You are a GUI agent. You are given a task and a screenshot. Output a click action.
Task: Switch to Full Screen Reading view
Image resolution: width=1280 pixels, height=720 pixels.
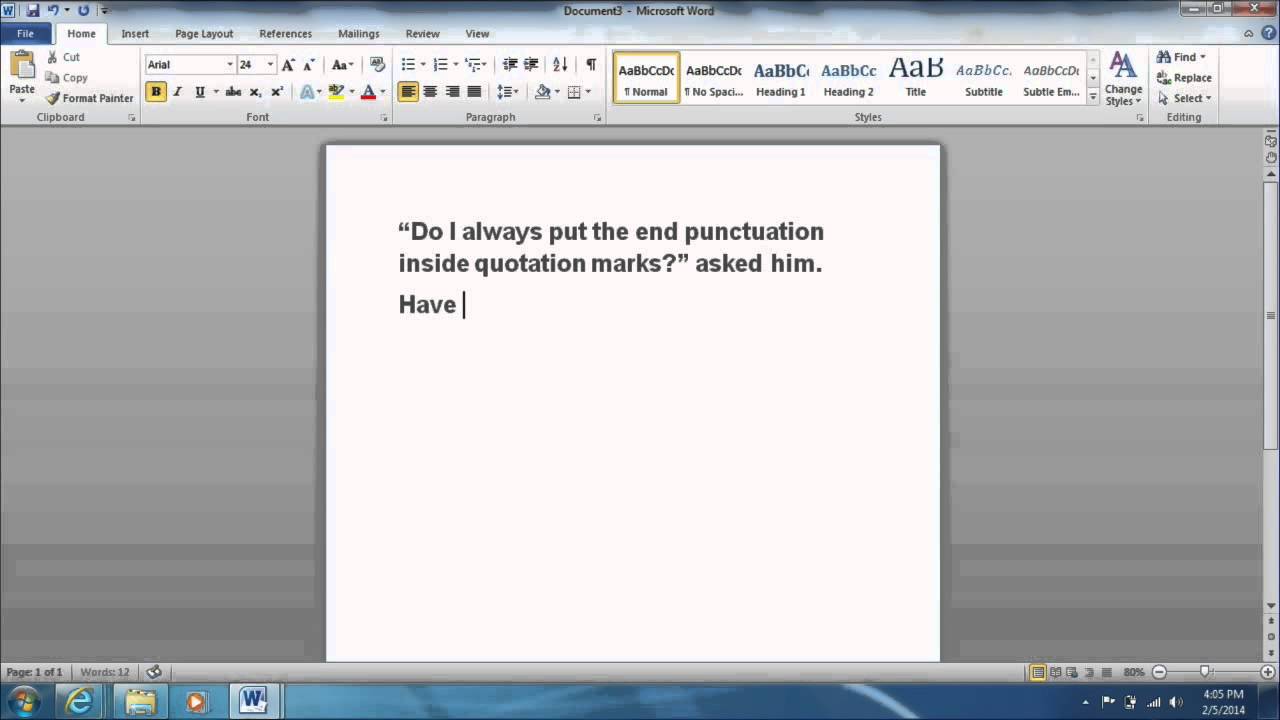click(1055, 672)
